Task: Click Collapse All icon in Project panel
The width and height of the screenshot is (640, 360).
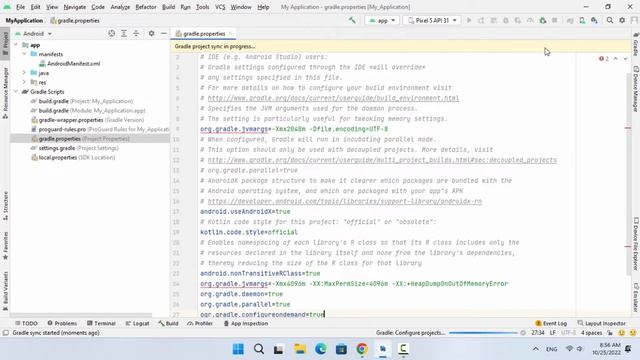Action: click(x=136, y=33)
